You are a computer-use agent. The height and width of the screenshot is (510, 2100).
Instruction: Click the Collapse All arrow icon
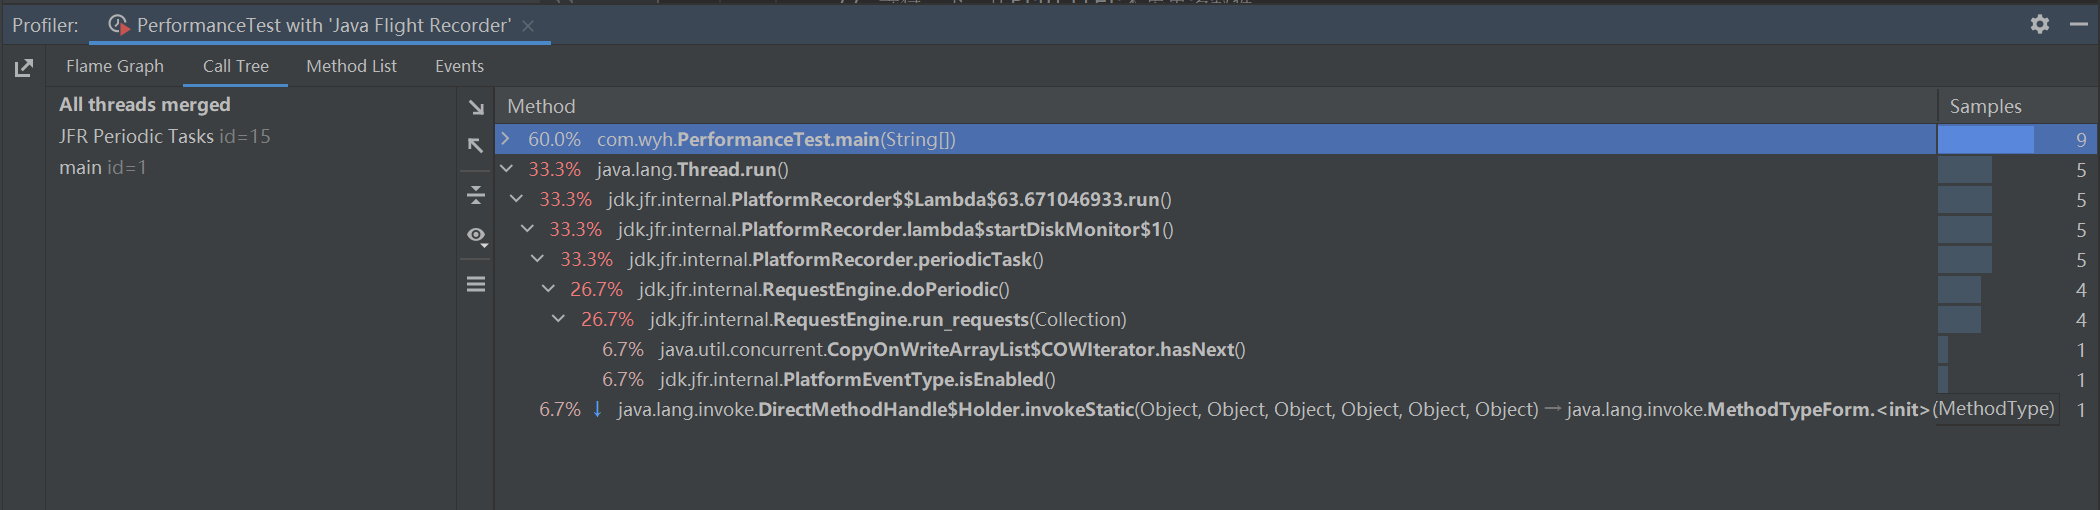(476, 146)
